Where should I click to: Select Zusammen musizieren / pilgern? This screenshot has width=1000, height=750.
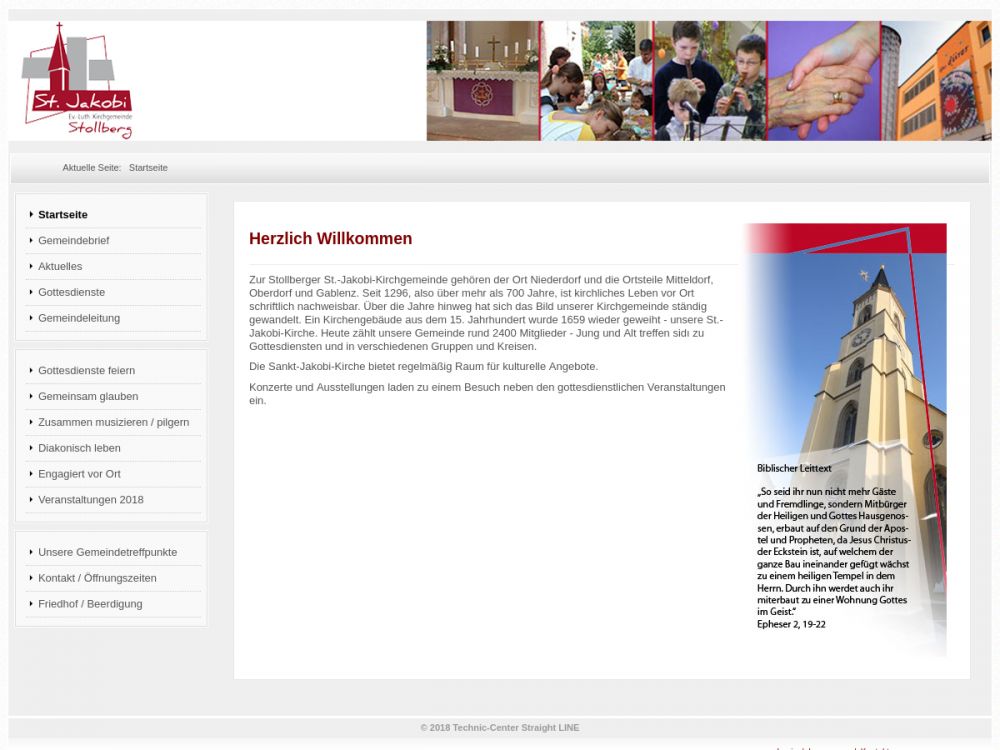113,423
